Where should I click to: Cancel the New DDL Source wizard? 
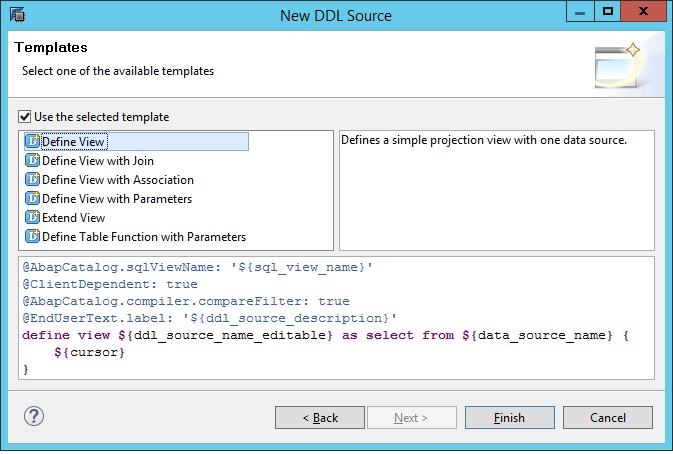pos(608,418)
